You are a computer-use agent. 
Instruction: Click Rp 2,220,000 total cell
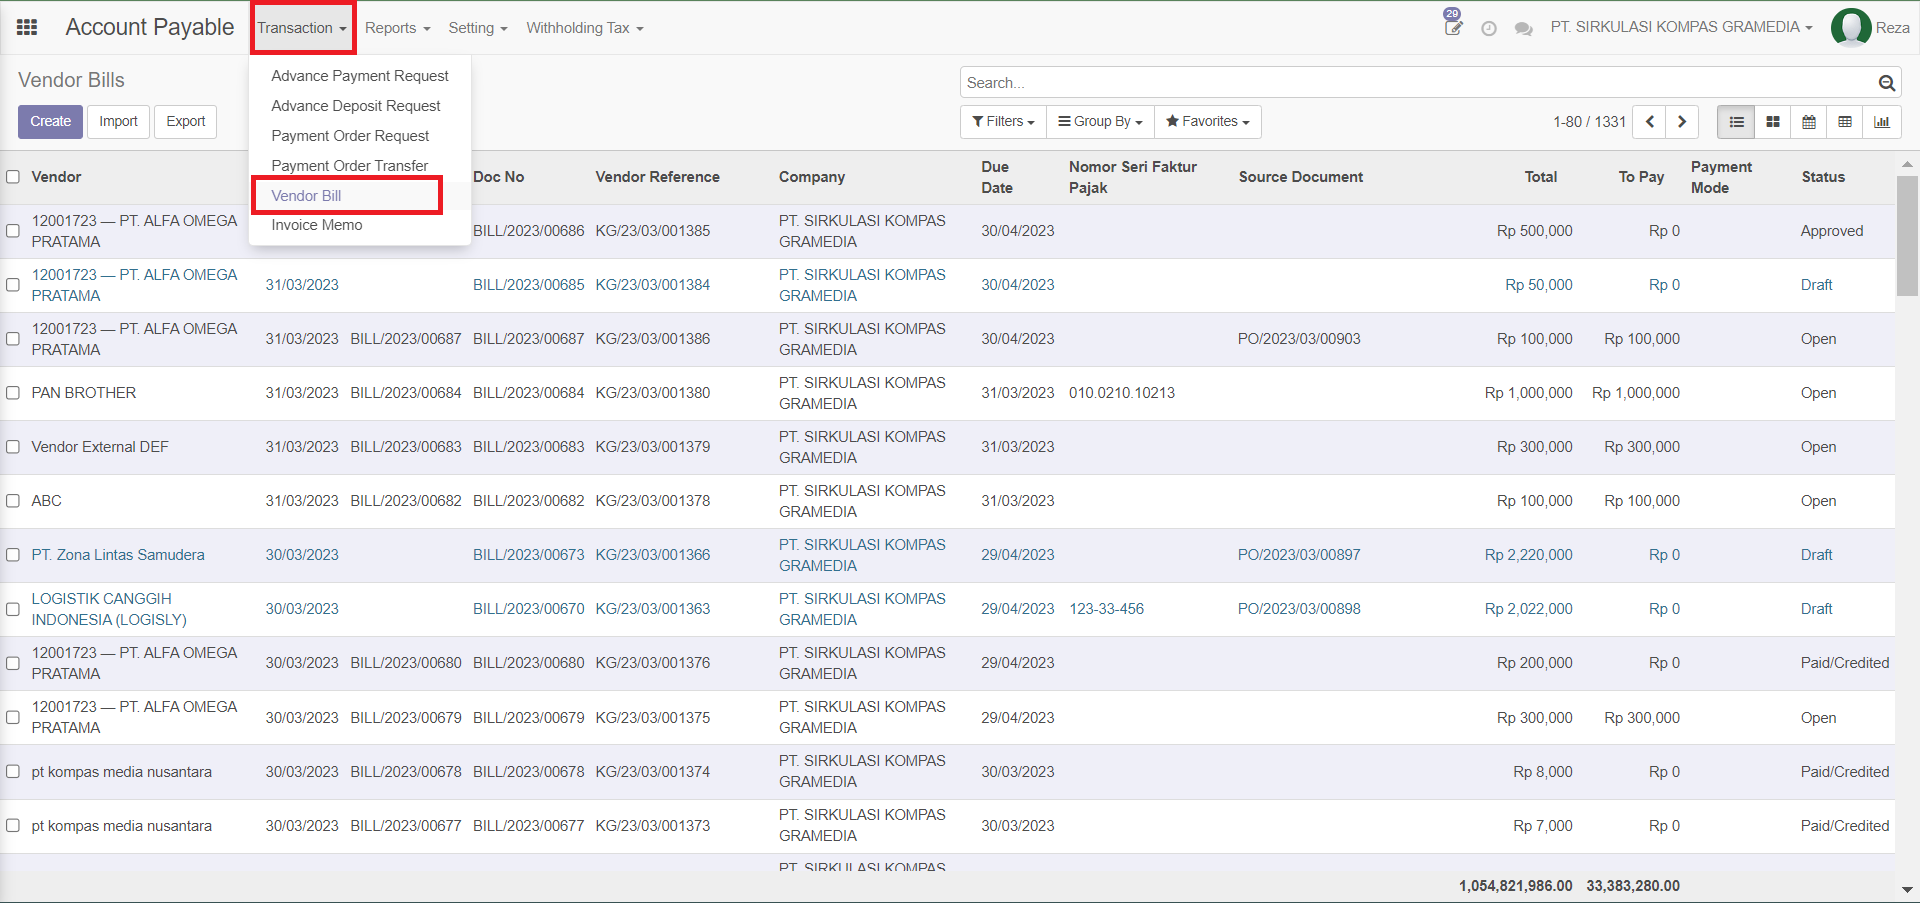pyautogui.click(x=1528, y=555)
